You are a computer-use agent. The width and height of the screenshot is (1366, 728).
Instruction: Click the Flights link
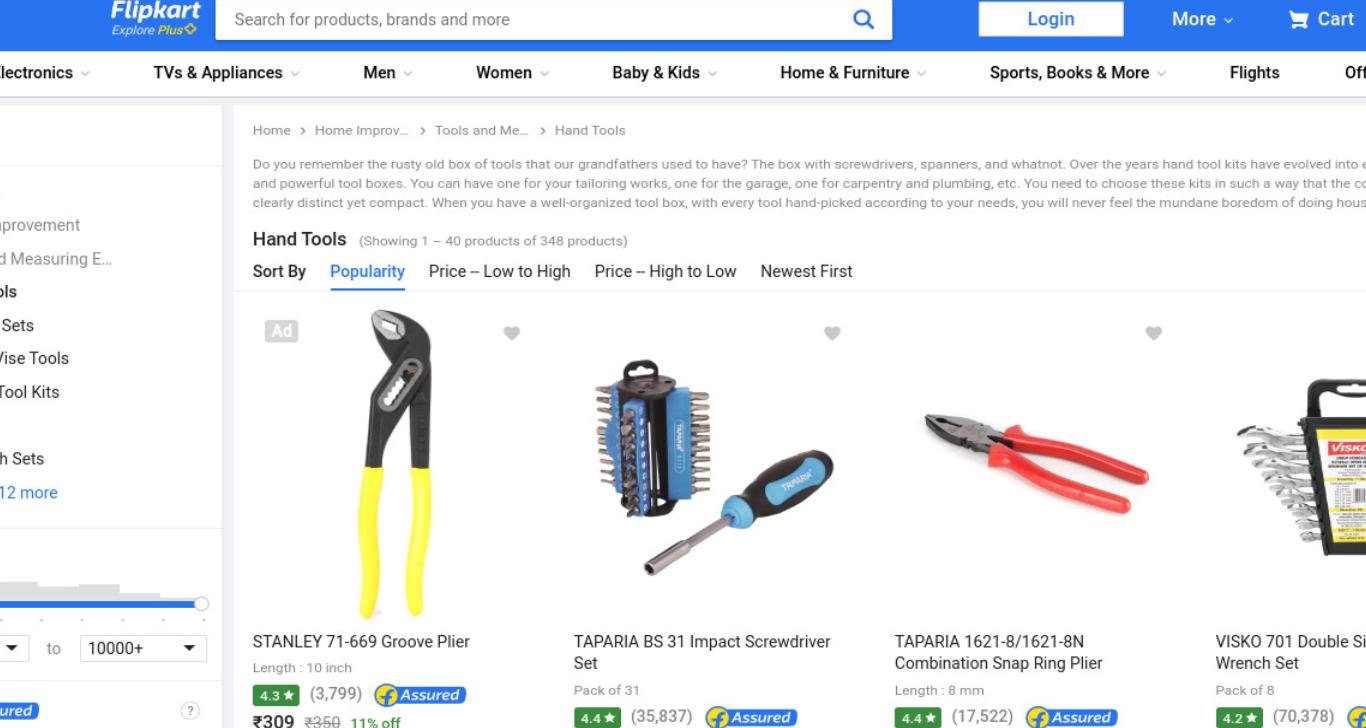[x=1254, y=72]
